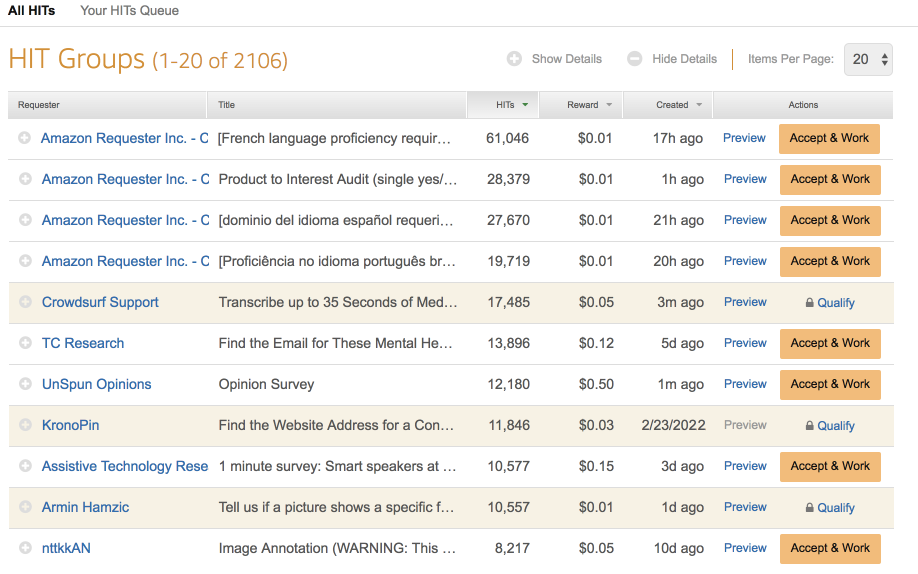
Task: Accept & Work on Opinion Survey HIT
Action: tap(830, 385)
